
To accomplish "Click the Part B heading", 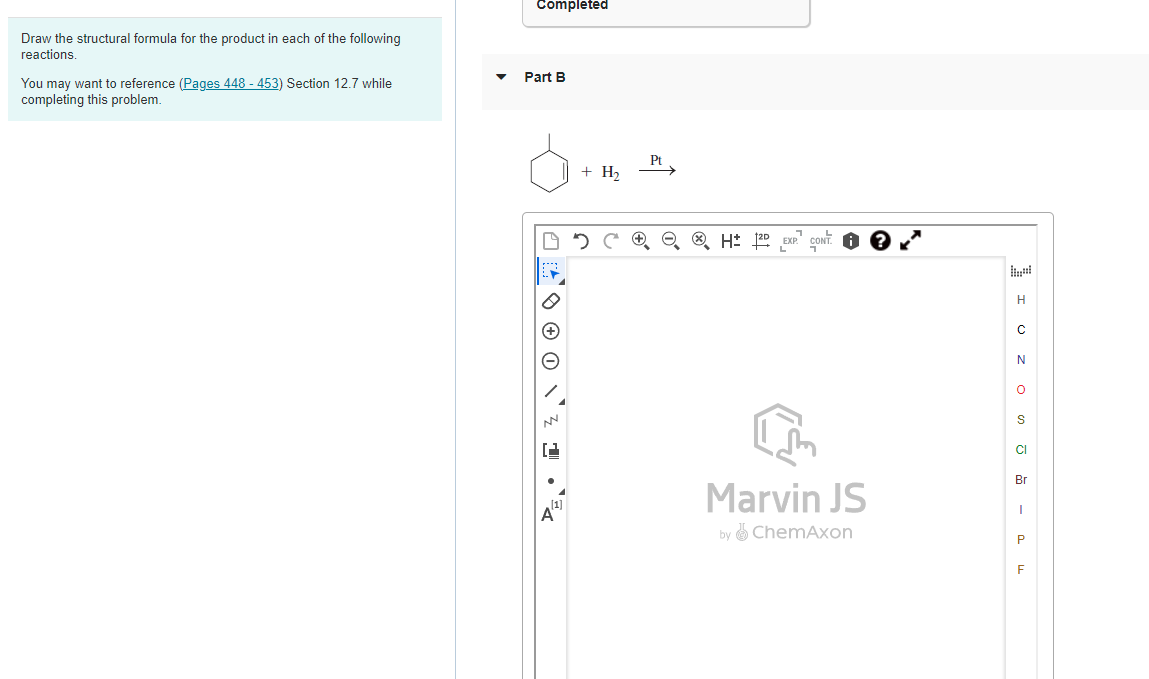I will click(544, 77).
